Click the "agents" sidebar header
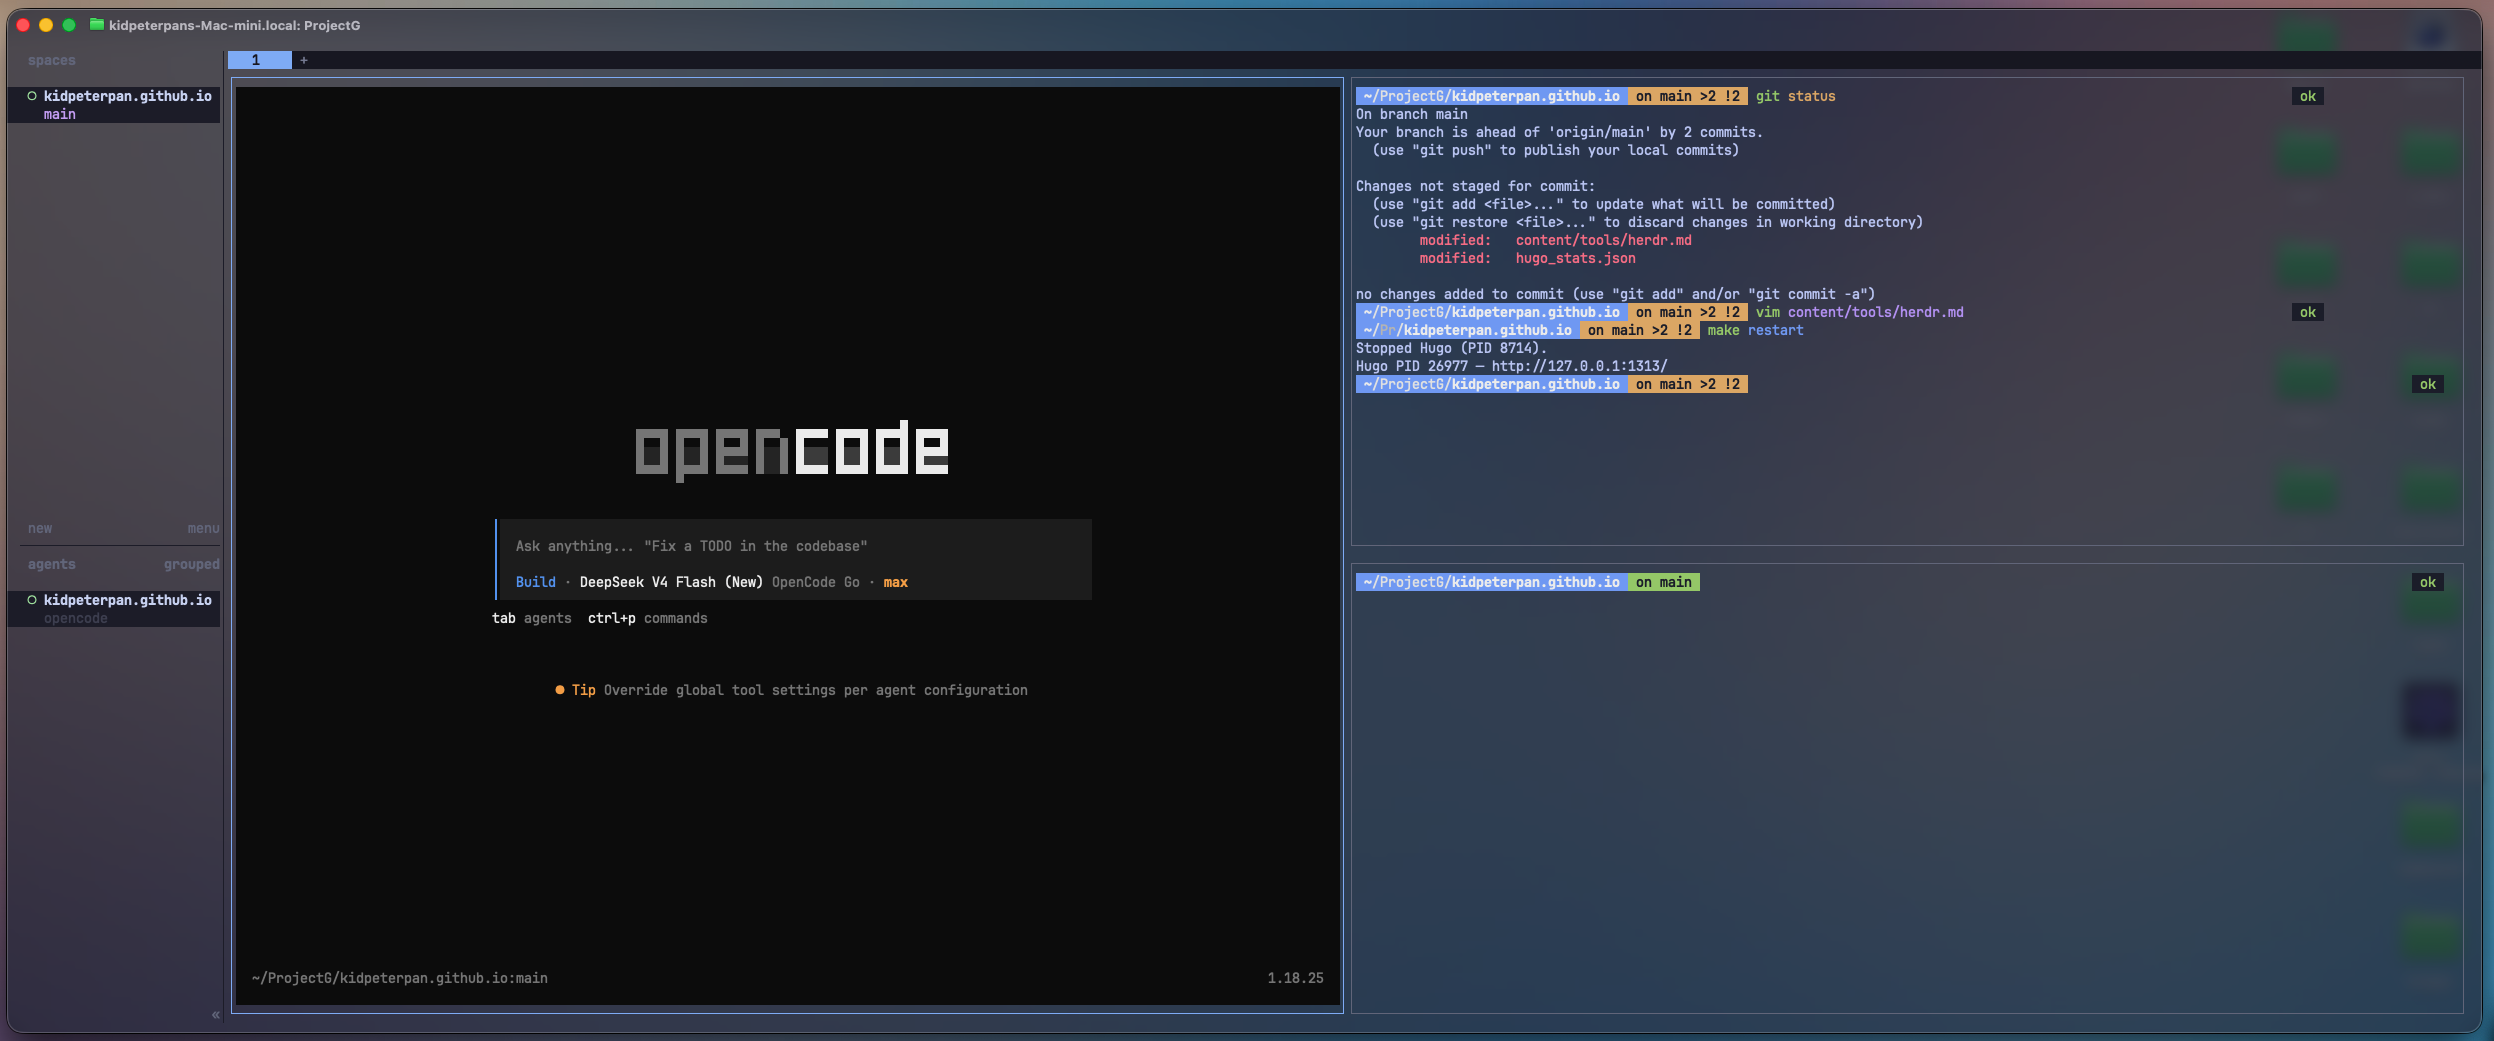Image resolution: width=2494 pixels, height=1041 pixels. coord(52,564)
